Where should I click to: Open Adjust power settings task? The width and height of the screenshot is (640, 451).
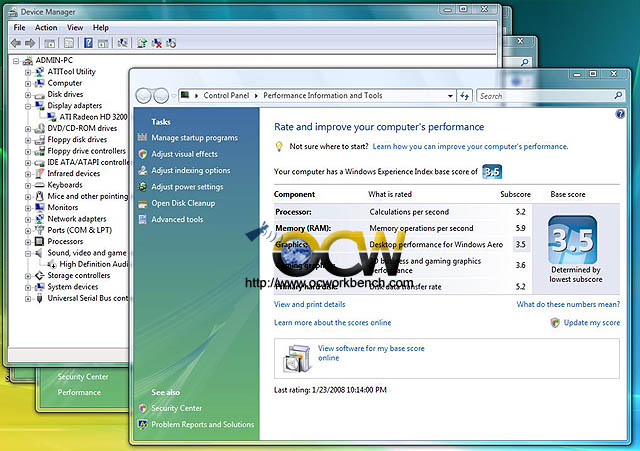[x=187, y=187]
